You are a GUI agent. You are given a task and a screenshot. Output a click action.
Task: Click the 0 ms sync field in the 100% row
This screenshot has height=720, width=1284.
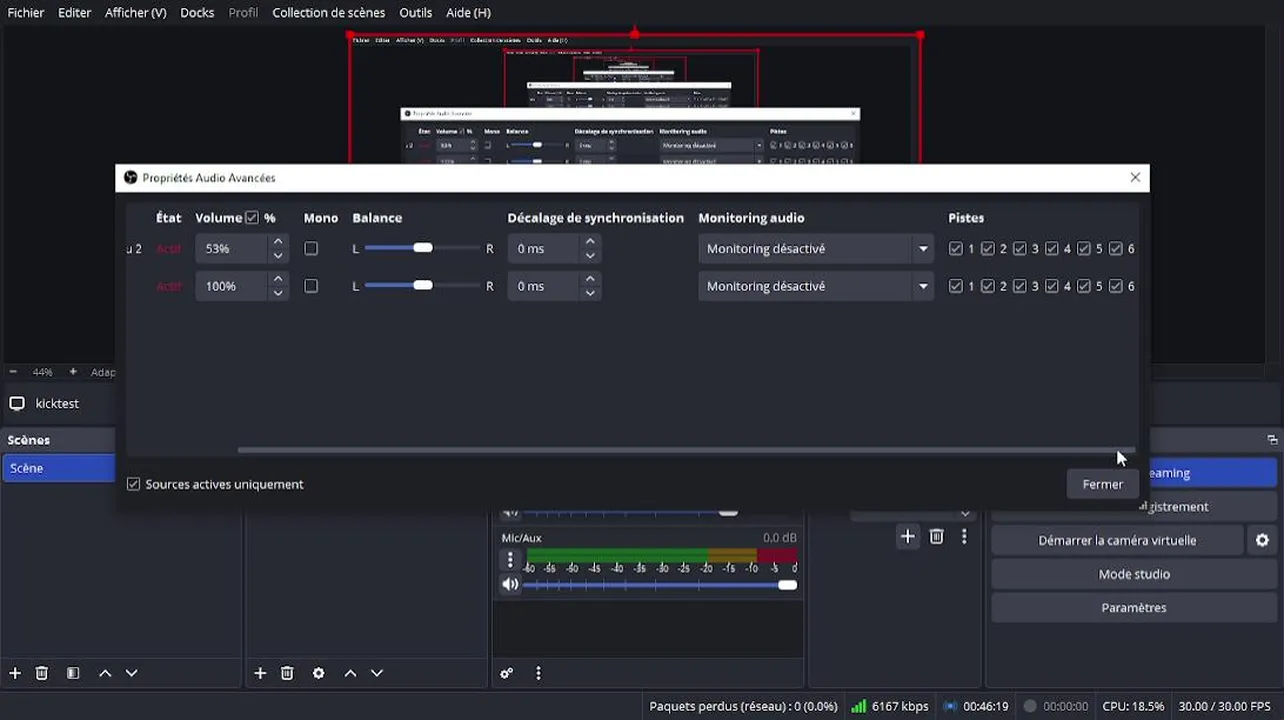click(x=544, y=286)
